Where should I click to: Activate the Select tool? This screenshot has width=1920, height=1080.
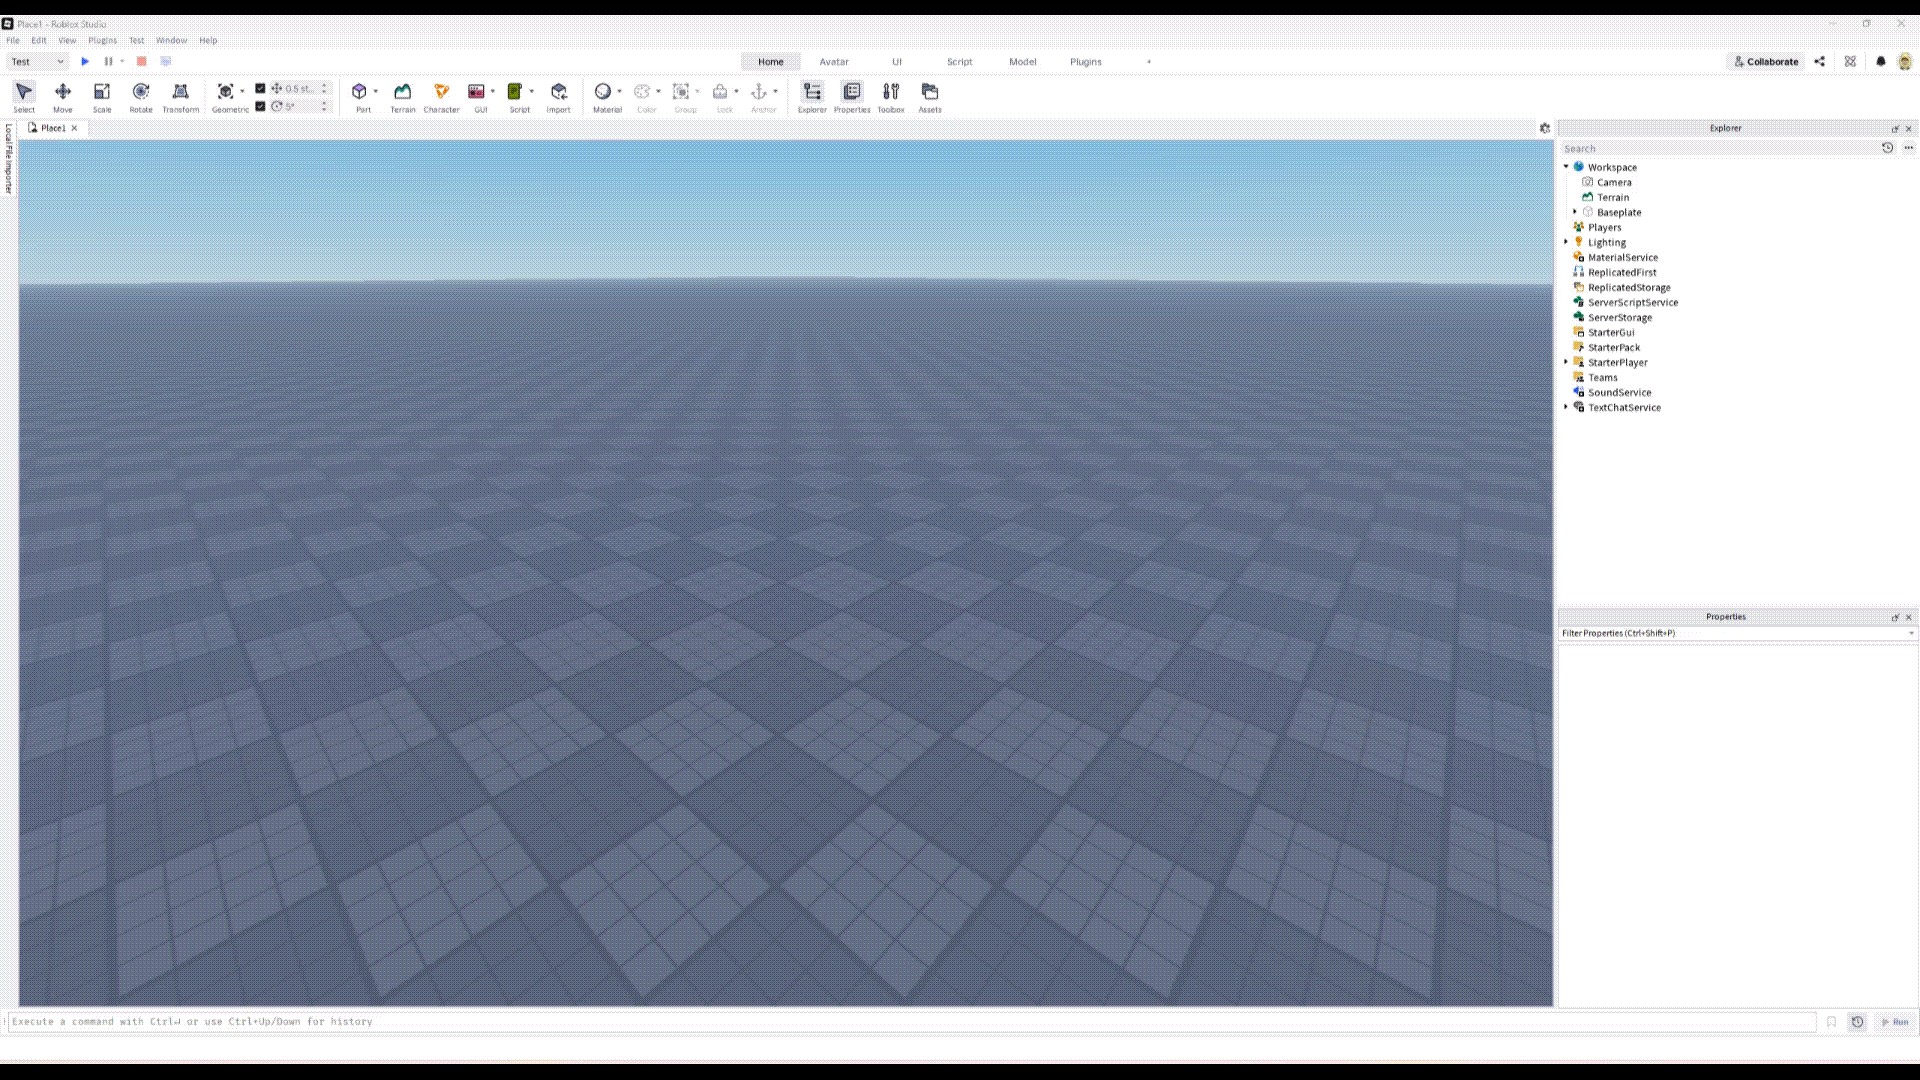click(x=24, y=96)
